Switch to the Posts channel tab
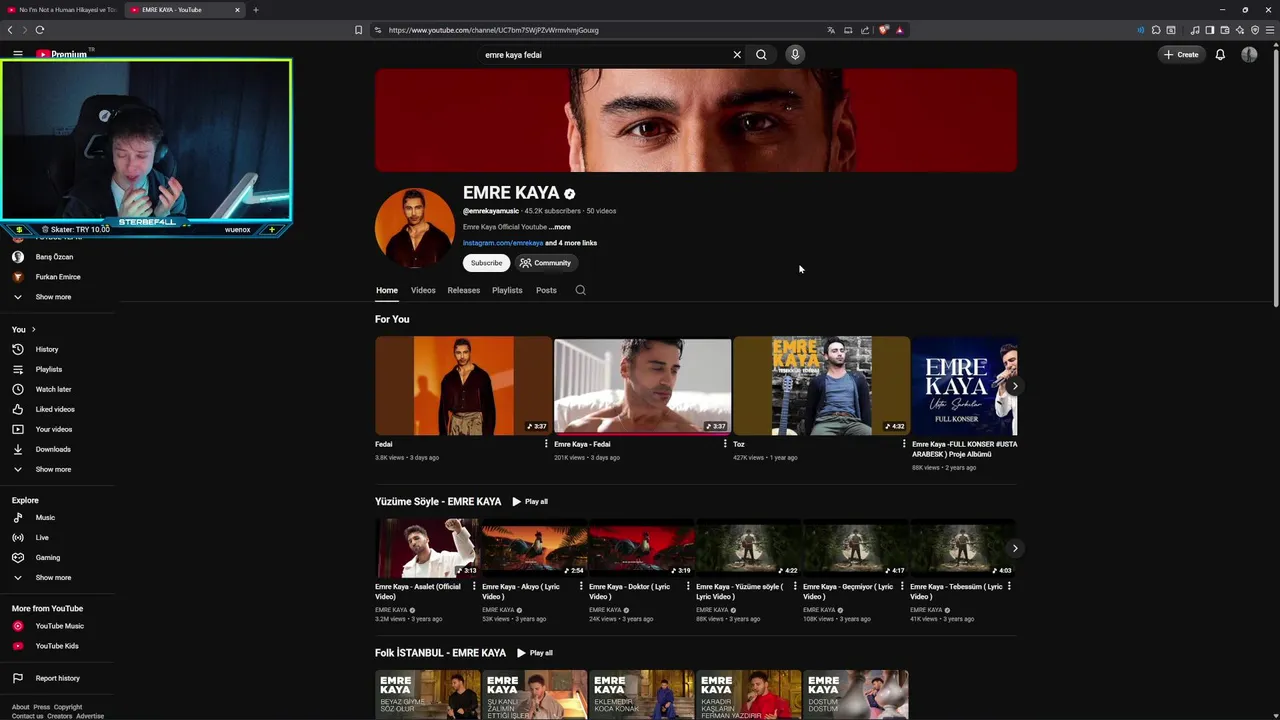 point(546,290)
